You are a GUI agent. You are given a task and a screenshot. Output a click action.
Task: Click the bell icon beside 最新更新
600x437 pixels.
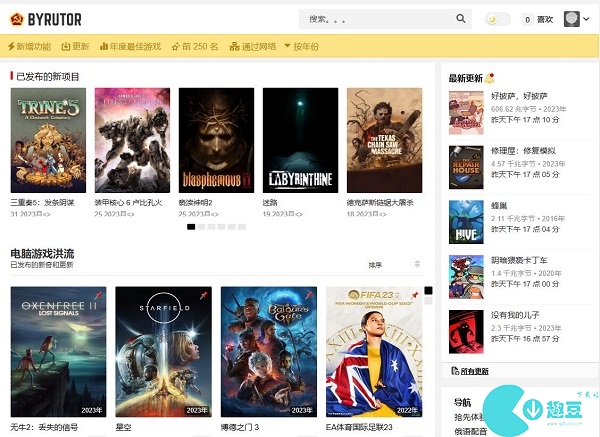point(490,78)
